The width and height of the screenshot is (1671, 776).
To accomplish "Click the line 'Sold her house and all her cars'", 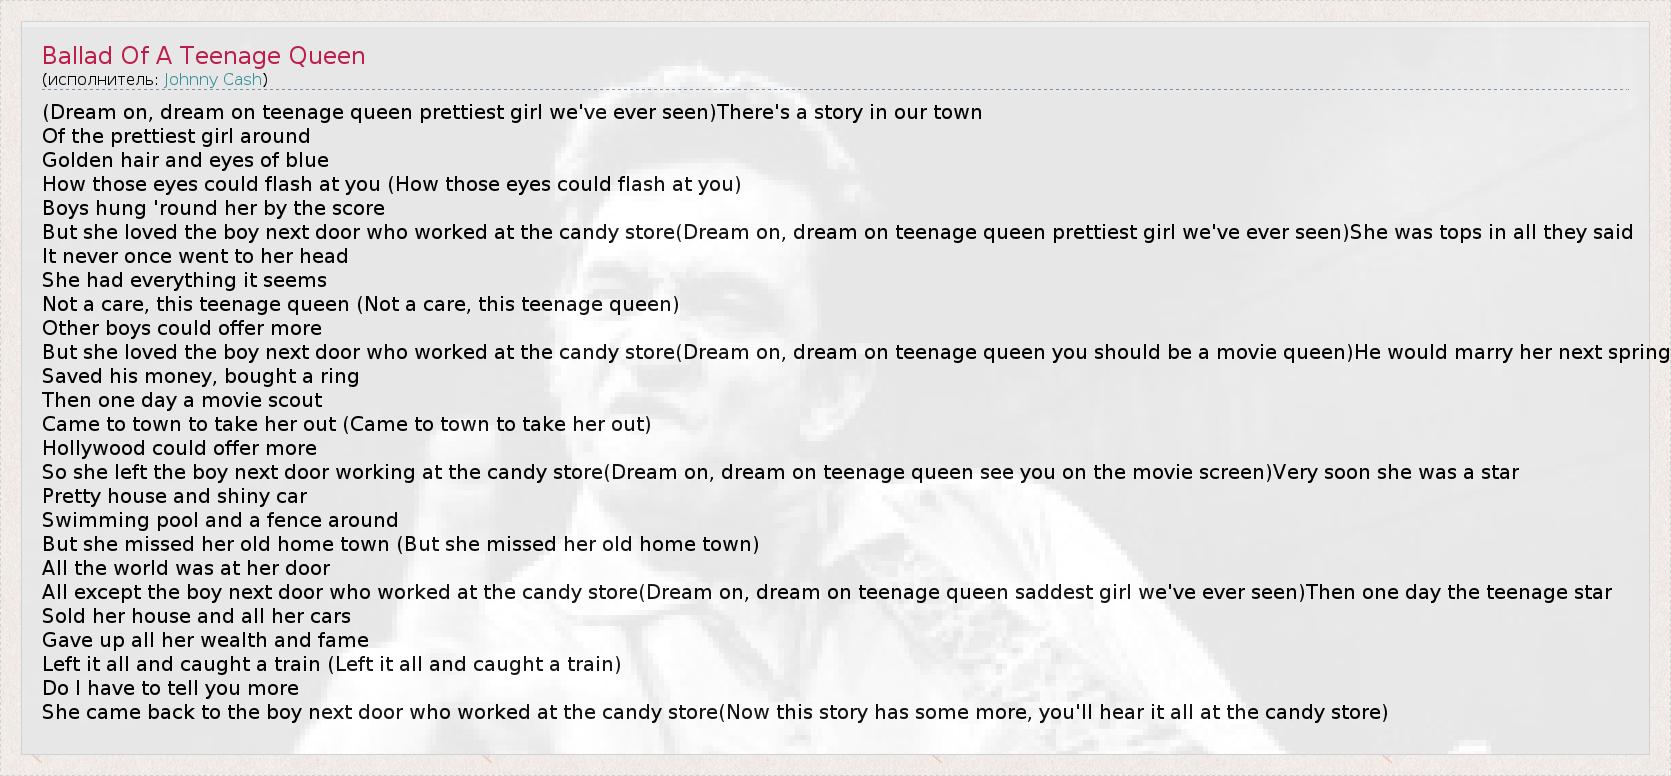I will pos(196,616).
